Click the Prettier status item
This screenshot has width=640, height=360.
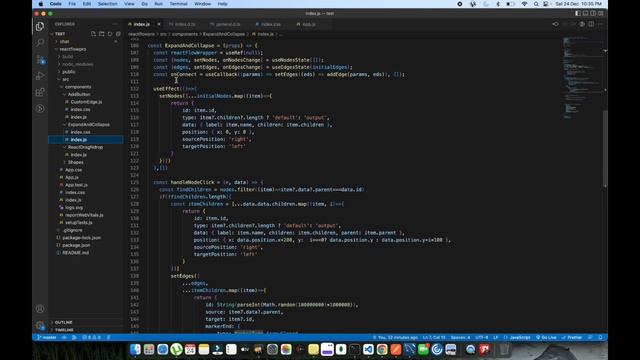pos(572,338)
